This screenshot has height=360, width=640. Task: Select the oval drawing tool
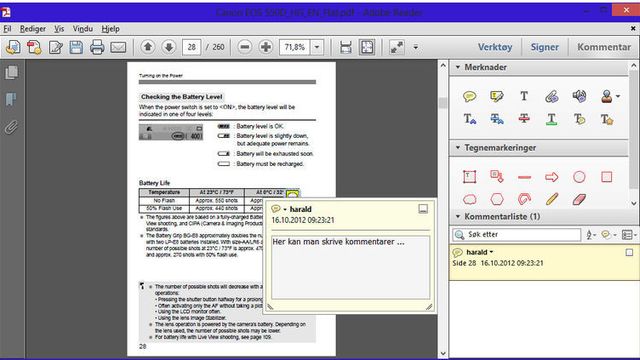[579, 177]
